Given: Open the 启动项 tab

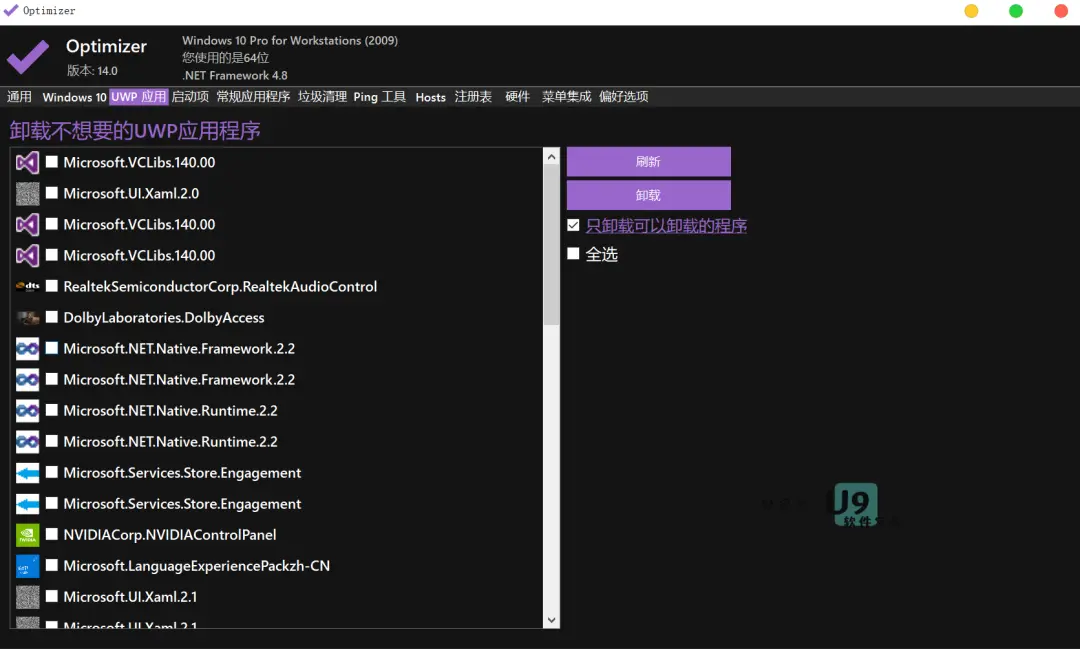Looking at the screenshot, I should (190, 96).
